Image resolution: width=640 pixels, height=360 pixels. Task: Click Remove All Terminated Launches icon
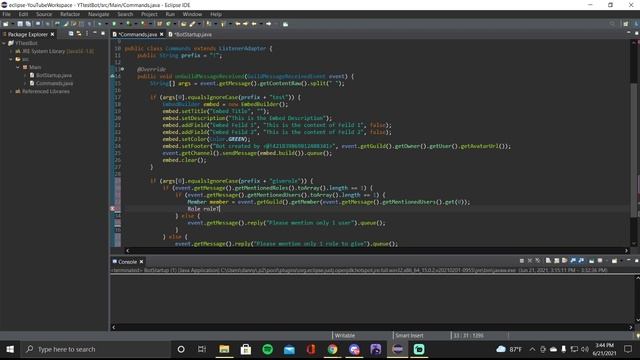coord(538,260)
